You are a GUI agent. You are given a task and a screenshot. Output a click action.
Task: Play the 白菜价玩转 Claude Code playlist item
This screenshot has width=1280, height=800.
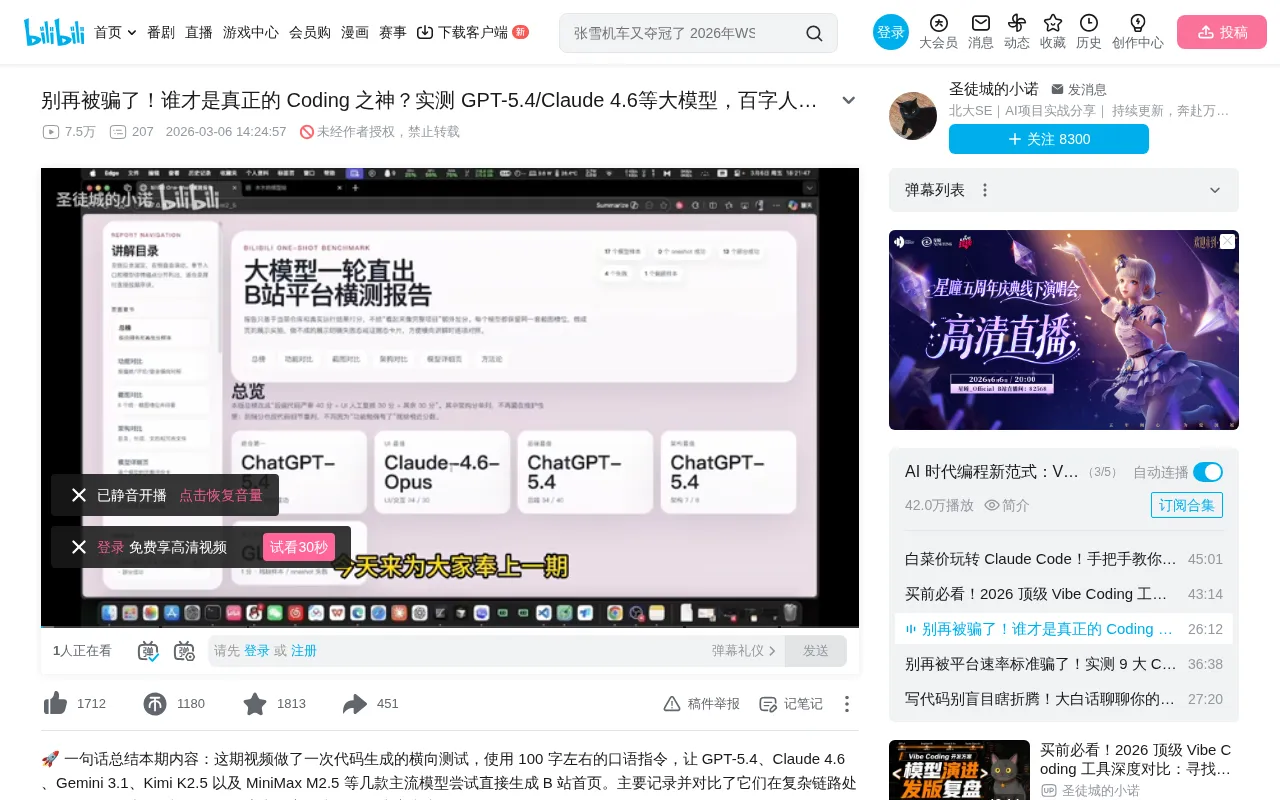coord(1064,559)
